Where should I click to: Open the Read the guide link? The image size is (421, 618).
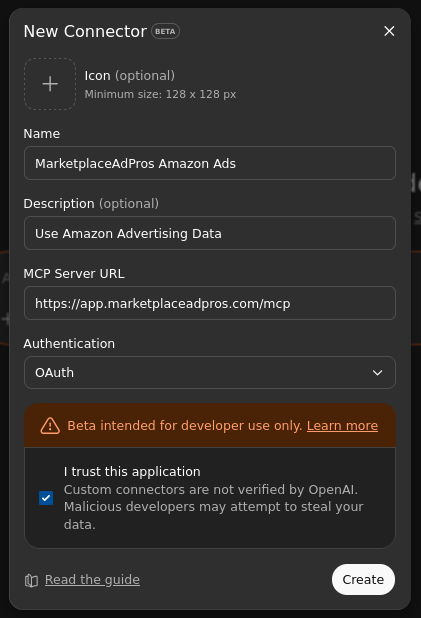(x=92, y=580)
